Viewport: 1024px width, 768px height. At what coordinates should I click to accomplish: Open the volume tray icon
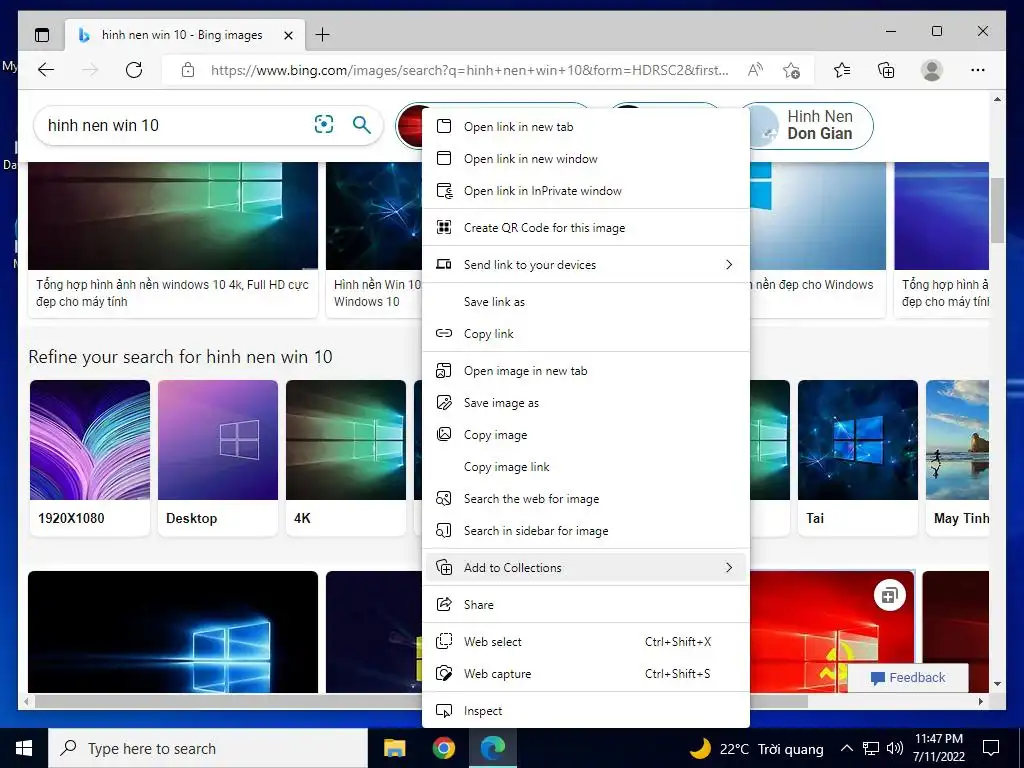895,748
